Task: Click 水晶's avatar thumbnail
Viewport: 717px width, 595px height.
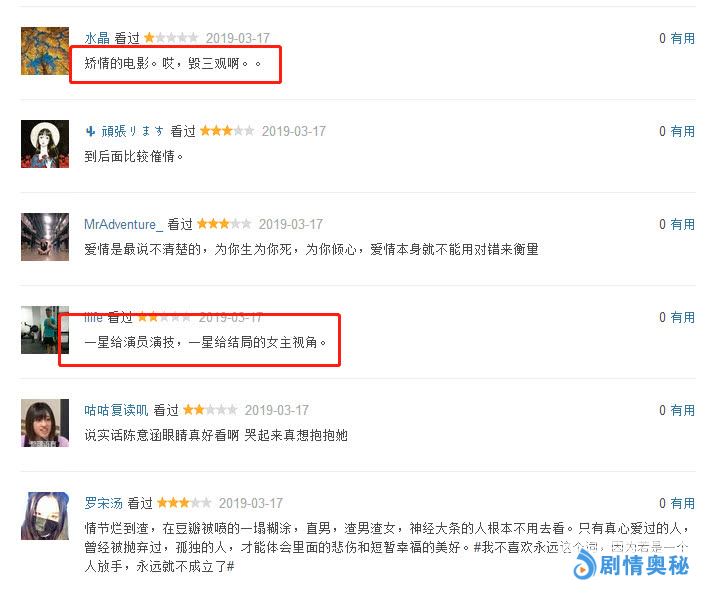Action: click(45, 51)
